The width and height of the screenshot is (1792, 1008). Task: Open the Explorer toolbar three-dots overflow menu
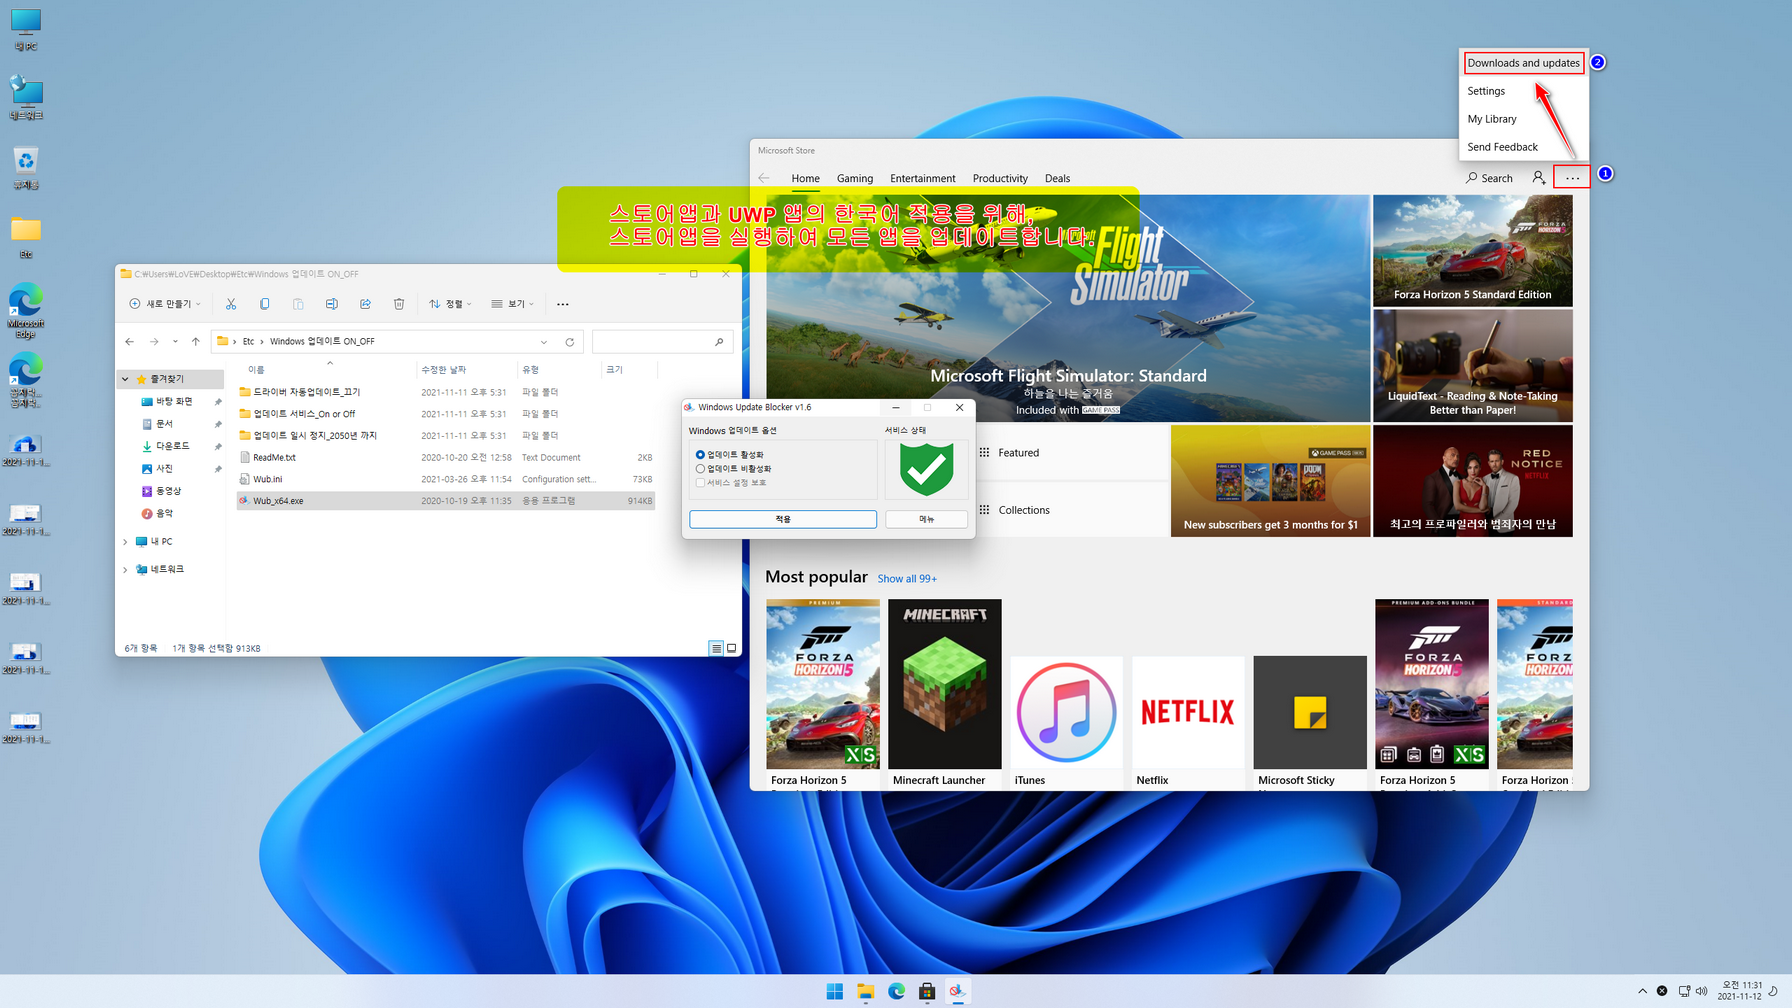(563, 304)
